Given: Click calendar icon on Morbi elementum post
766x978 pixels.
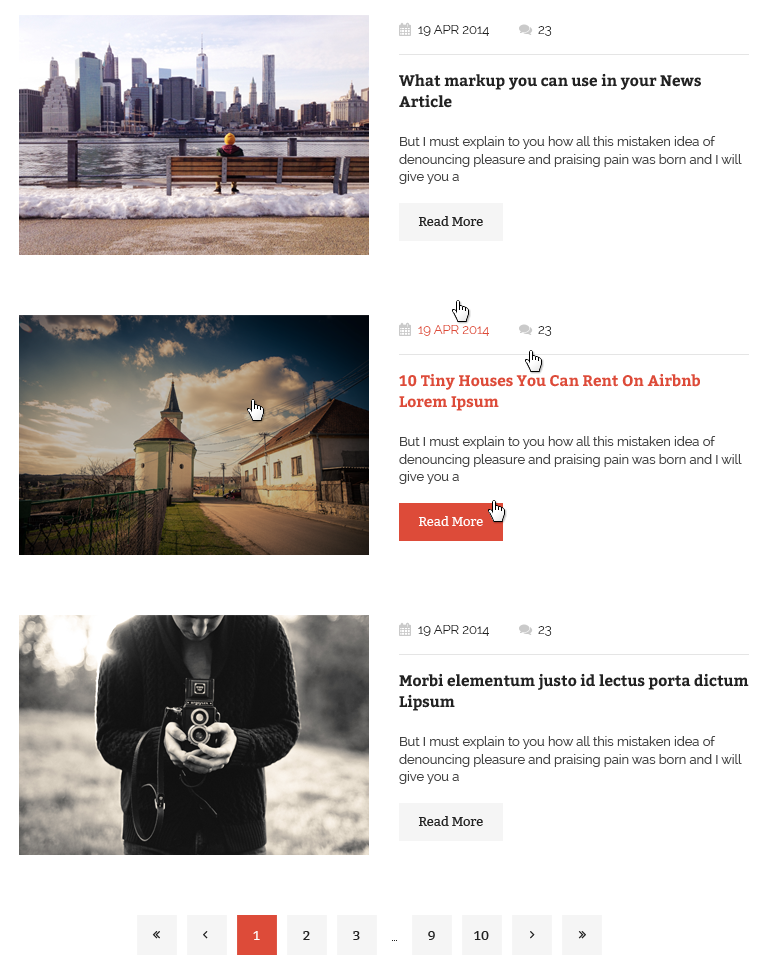Looking at the screenshot, I should click(405, 629).
